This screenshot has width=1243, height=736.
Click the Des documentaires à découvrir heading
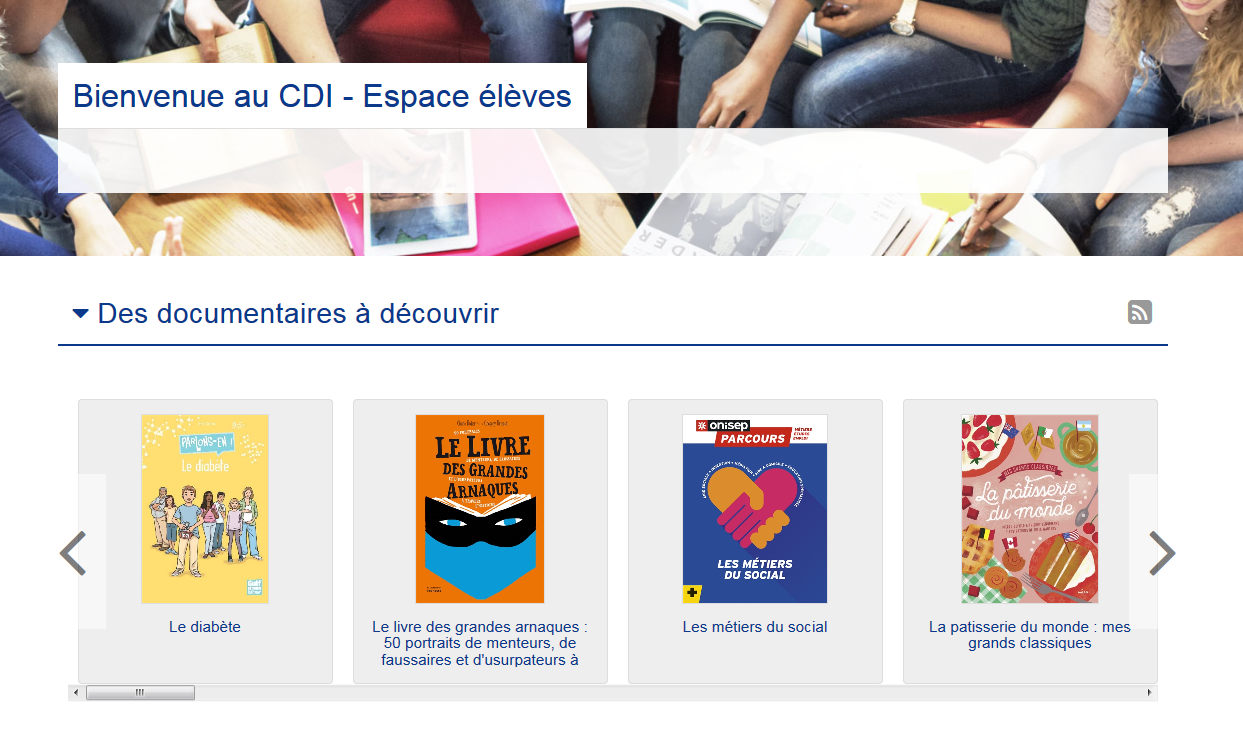[298, 314]
